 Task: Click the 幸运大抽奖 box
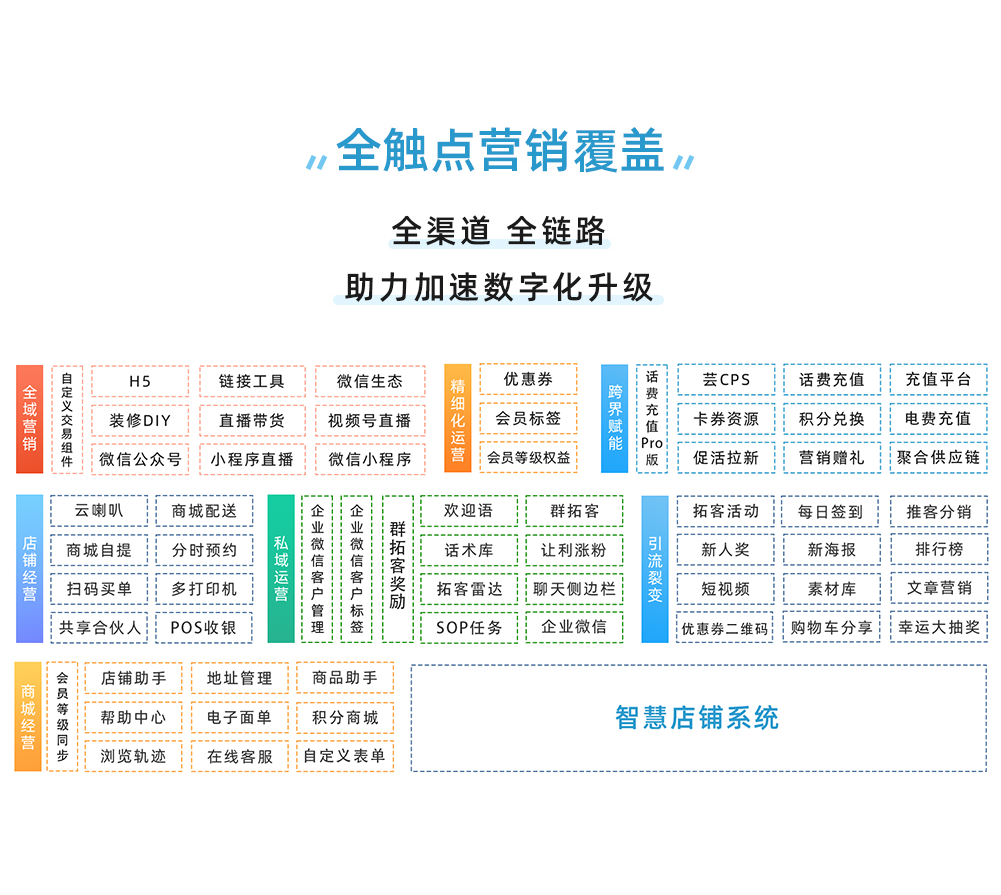coord(939,627)
